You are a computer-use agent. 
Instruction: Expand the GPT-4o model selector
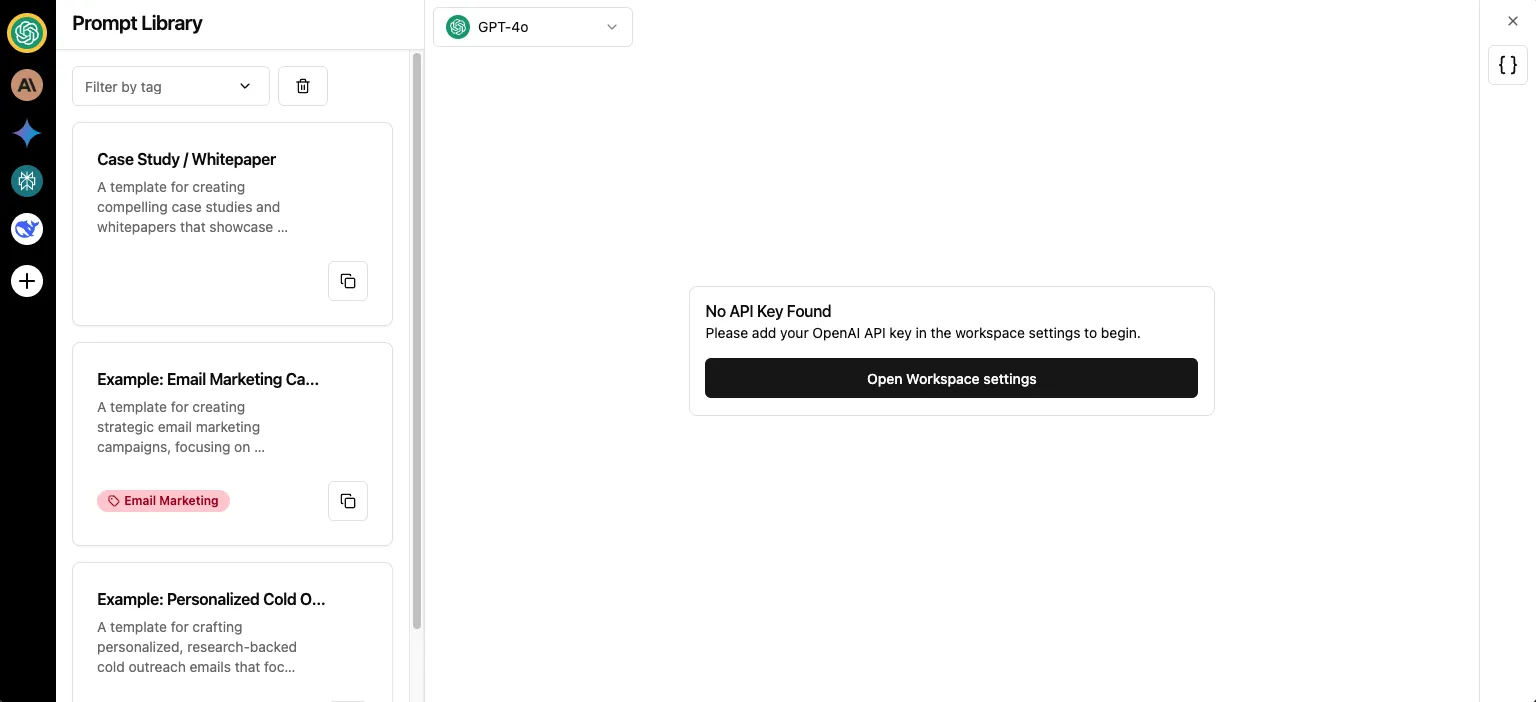pos(532,27)
